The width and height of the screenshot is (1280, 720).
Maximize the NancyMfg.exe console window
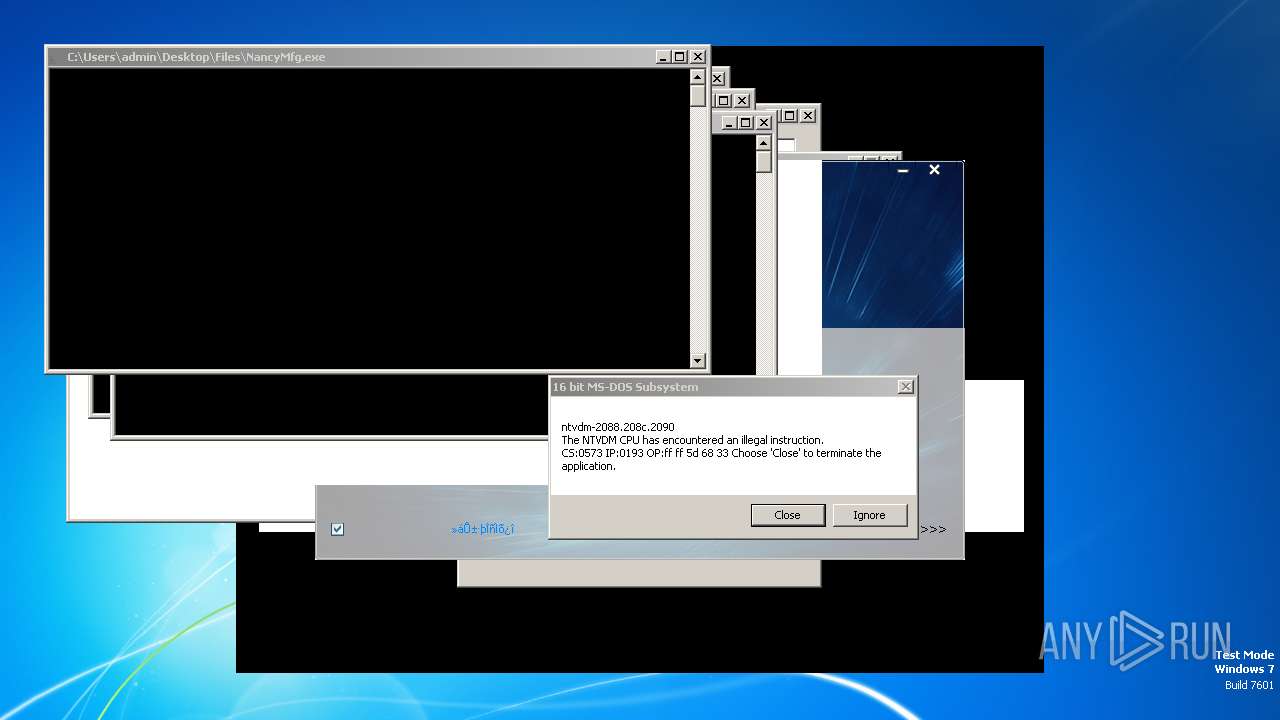click(x=680, y=57)
